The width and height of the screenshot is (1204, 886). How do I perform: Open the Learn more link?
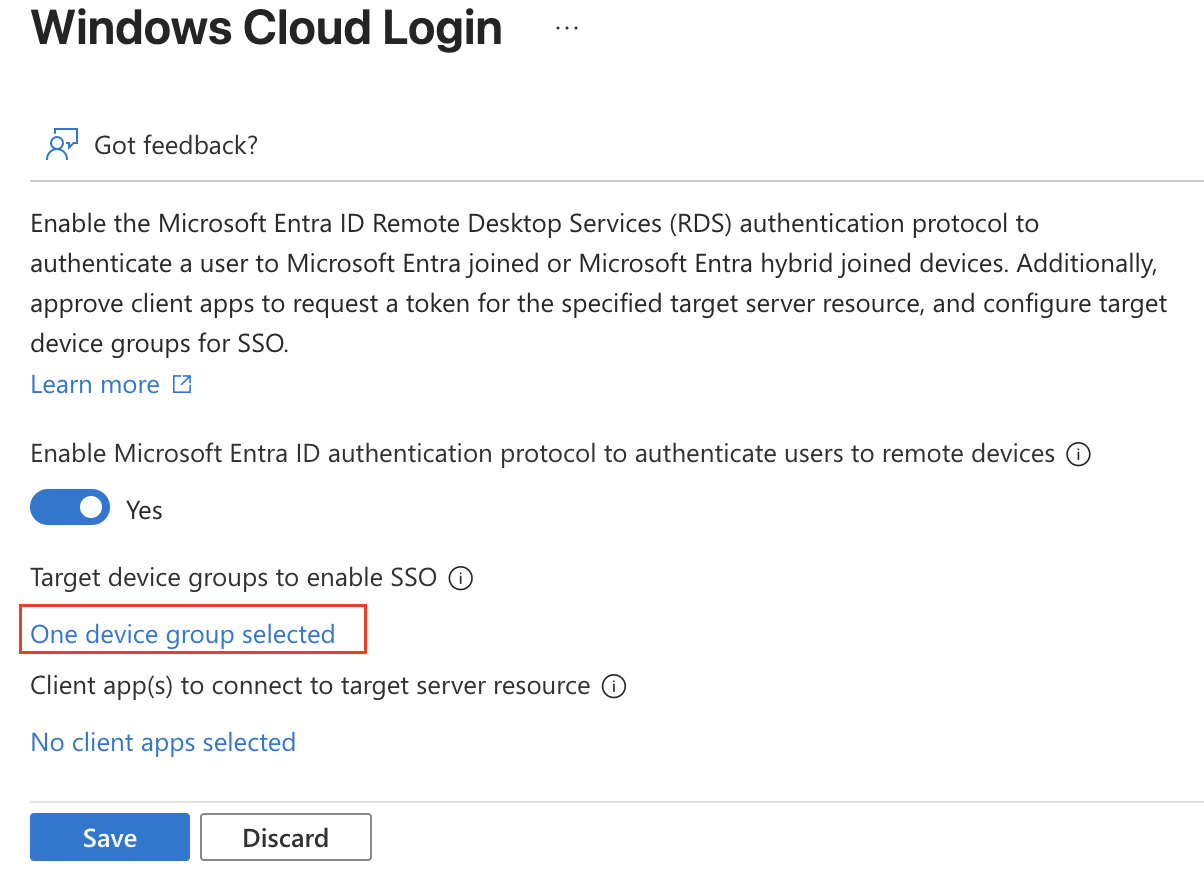tap(95, 385)
